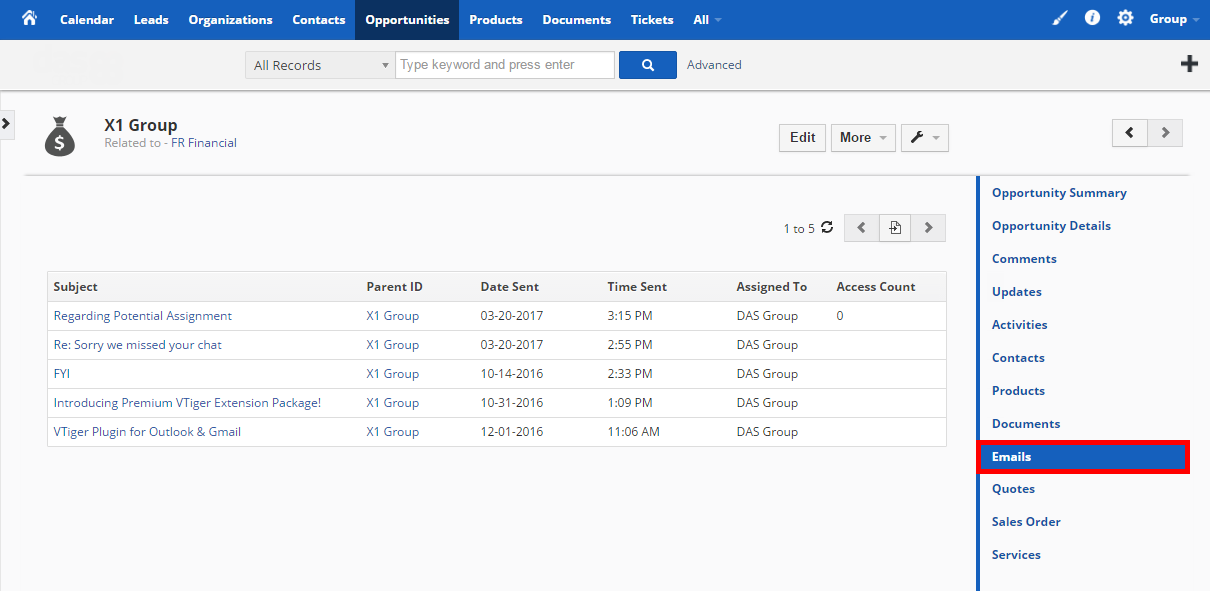Open the wrench tools dropdown
Screen dimensions: 1210x591
925,138
